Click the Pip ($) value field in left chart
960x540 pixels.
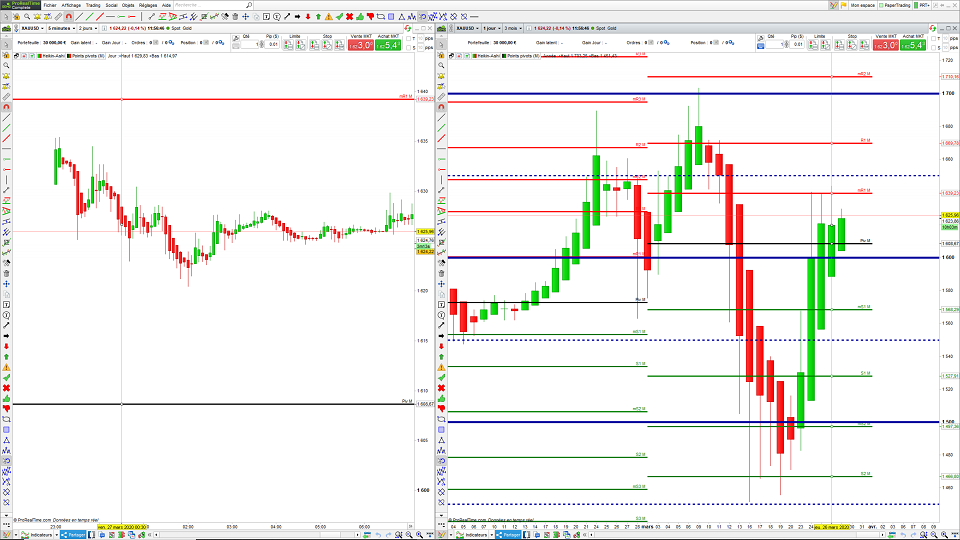272,45
